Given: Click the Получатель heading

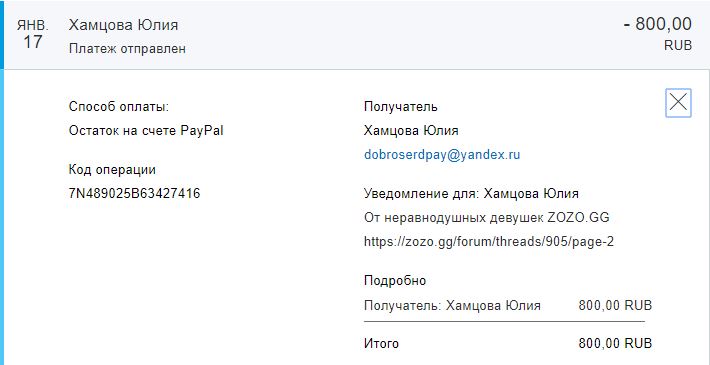Looking at the screenshot, I should (401, 107).
